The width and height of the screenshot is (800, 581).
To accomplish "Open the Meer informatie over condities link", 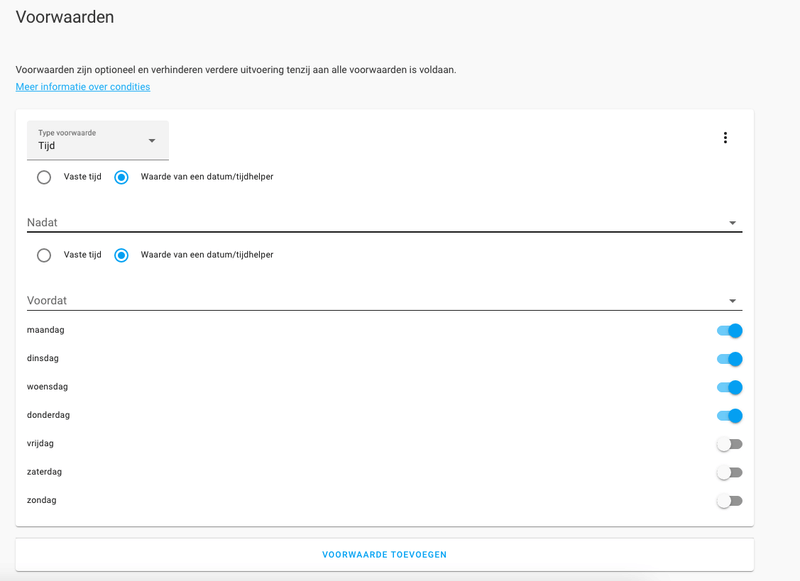I will (x=82, y=86).
